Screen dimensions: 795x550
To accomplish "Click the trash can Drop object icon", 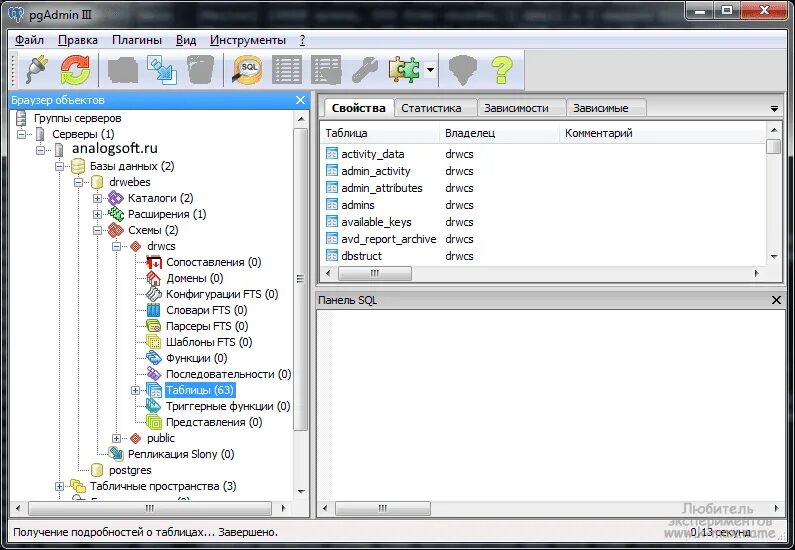I will 200,69.
